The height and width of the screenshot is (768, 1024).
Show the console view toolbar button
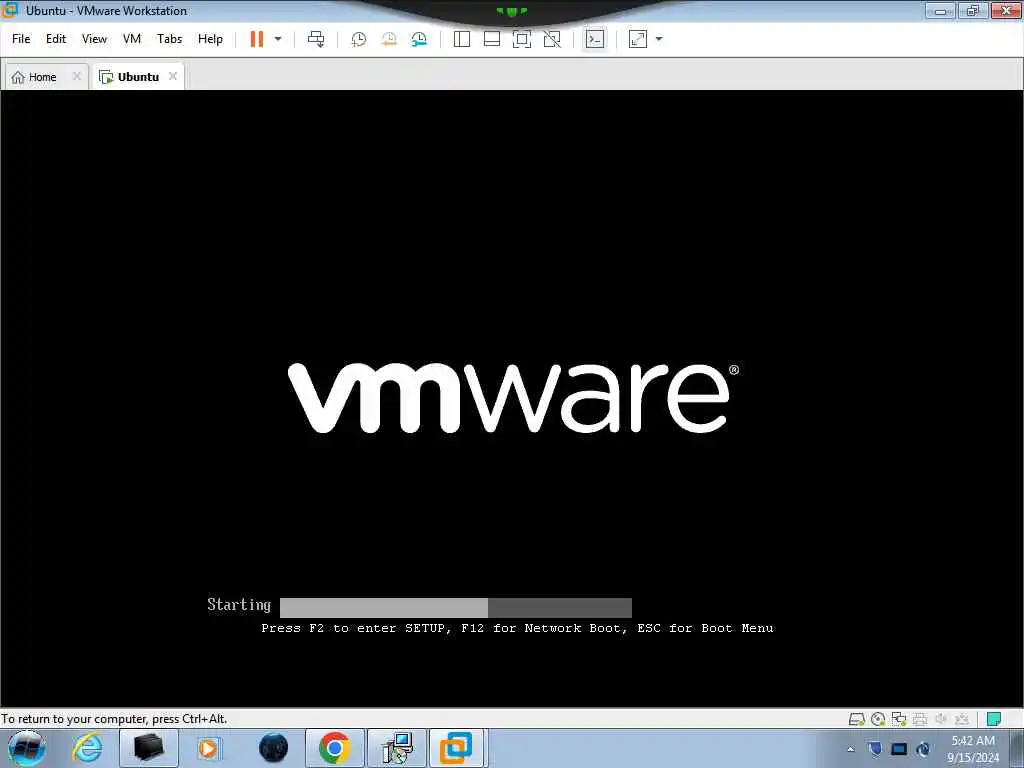click(595, 39)
